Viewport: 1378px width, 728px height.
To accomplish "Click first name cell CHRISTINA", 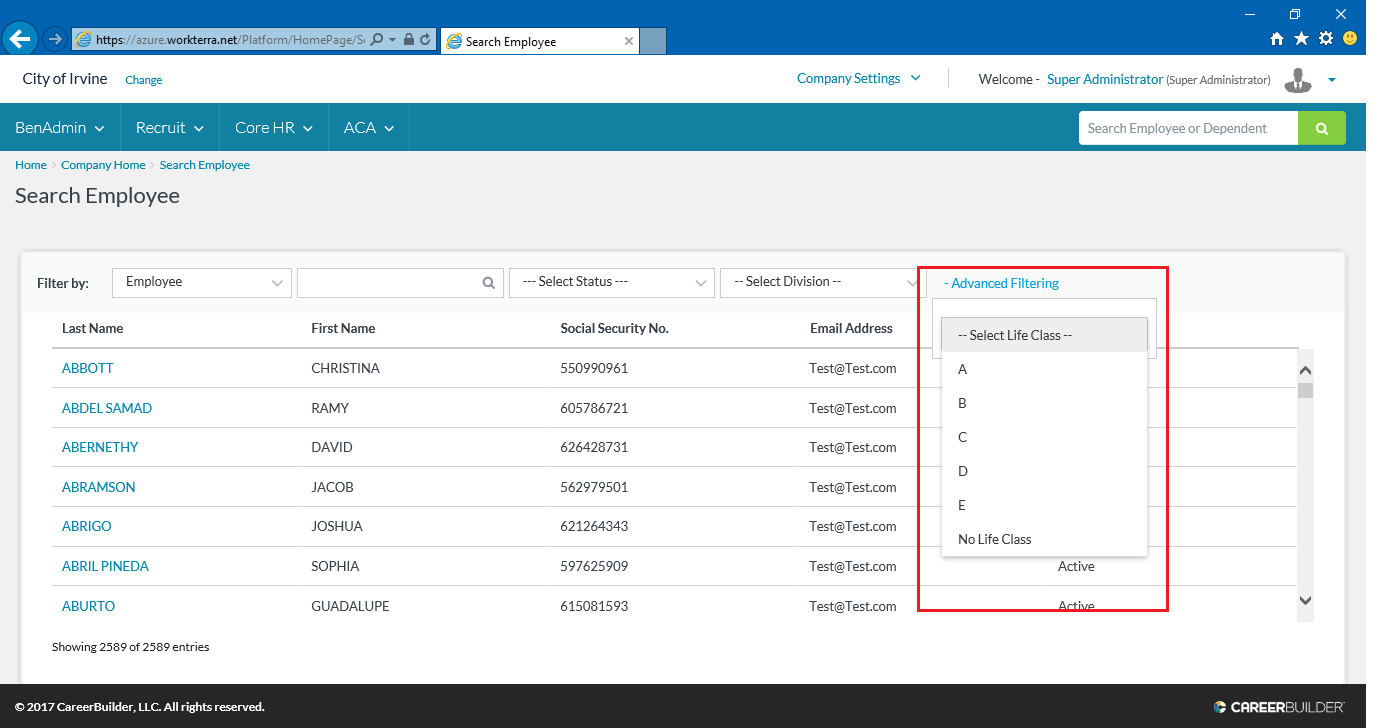I will coord(345,368).
